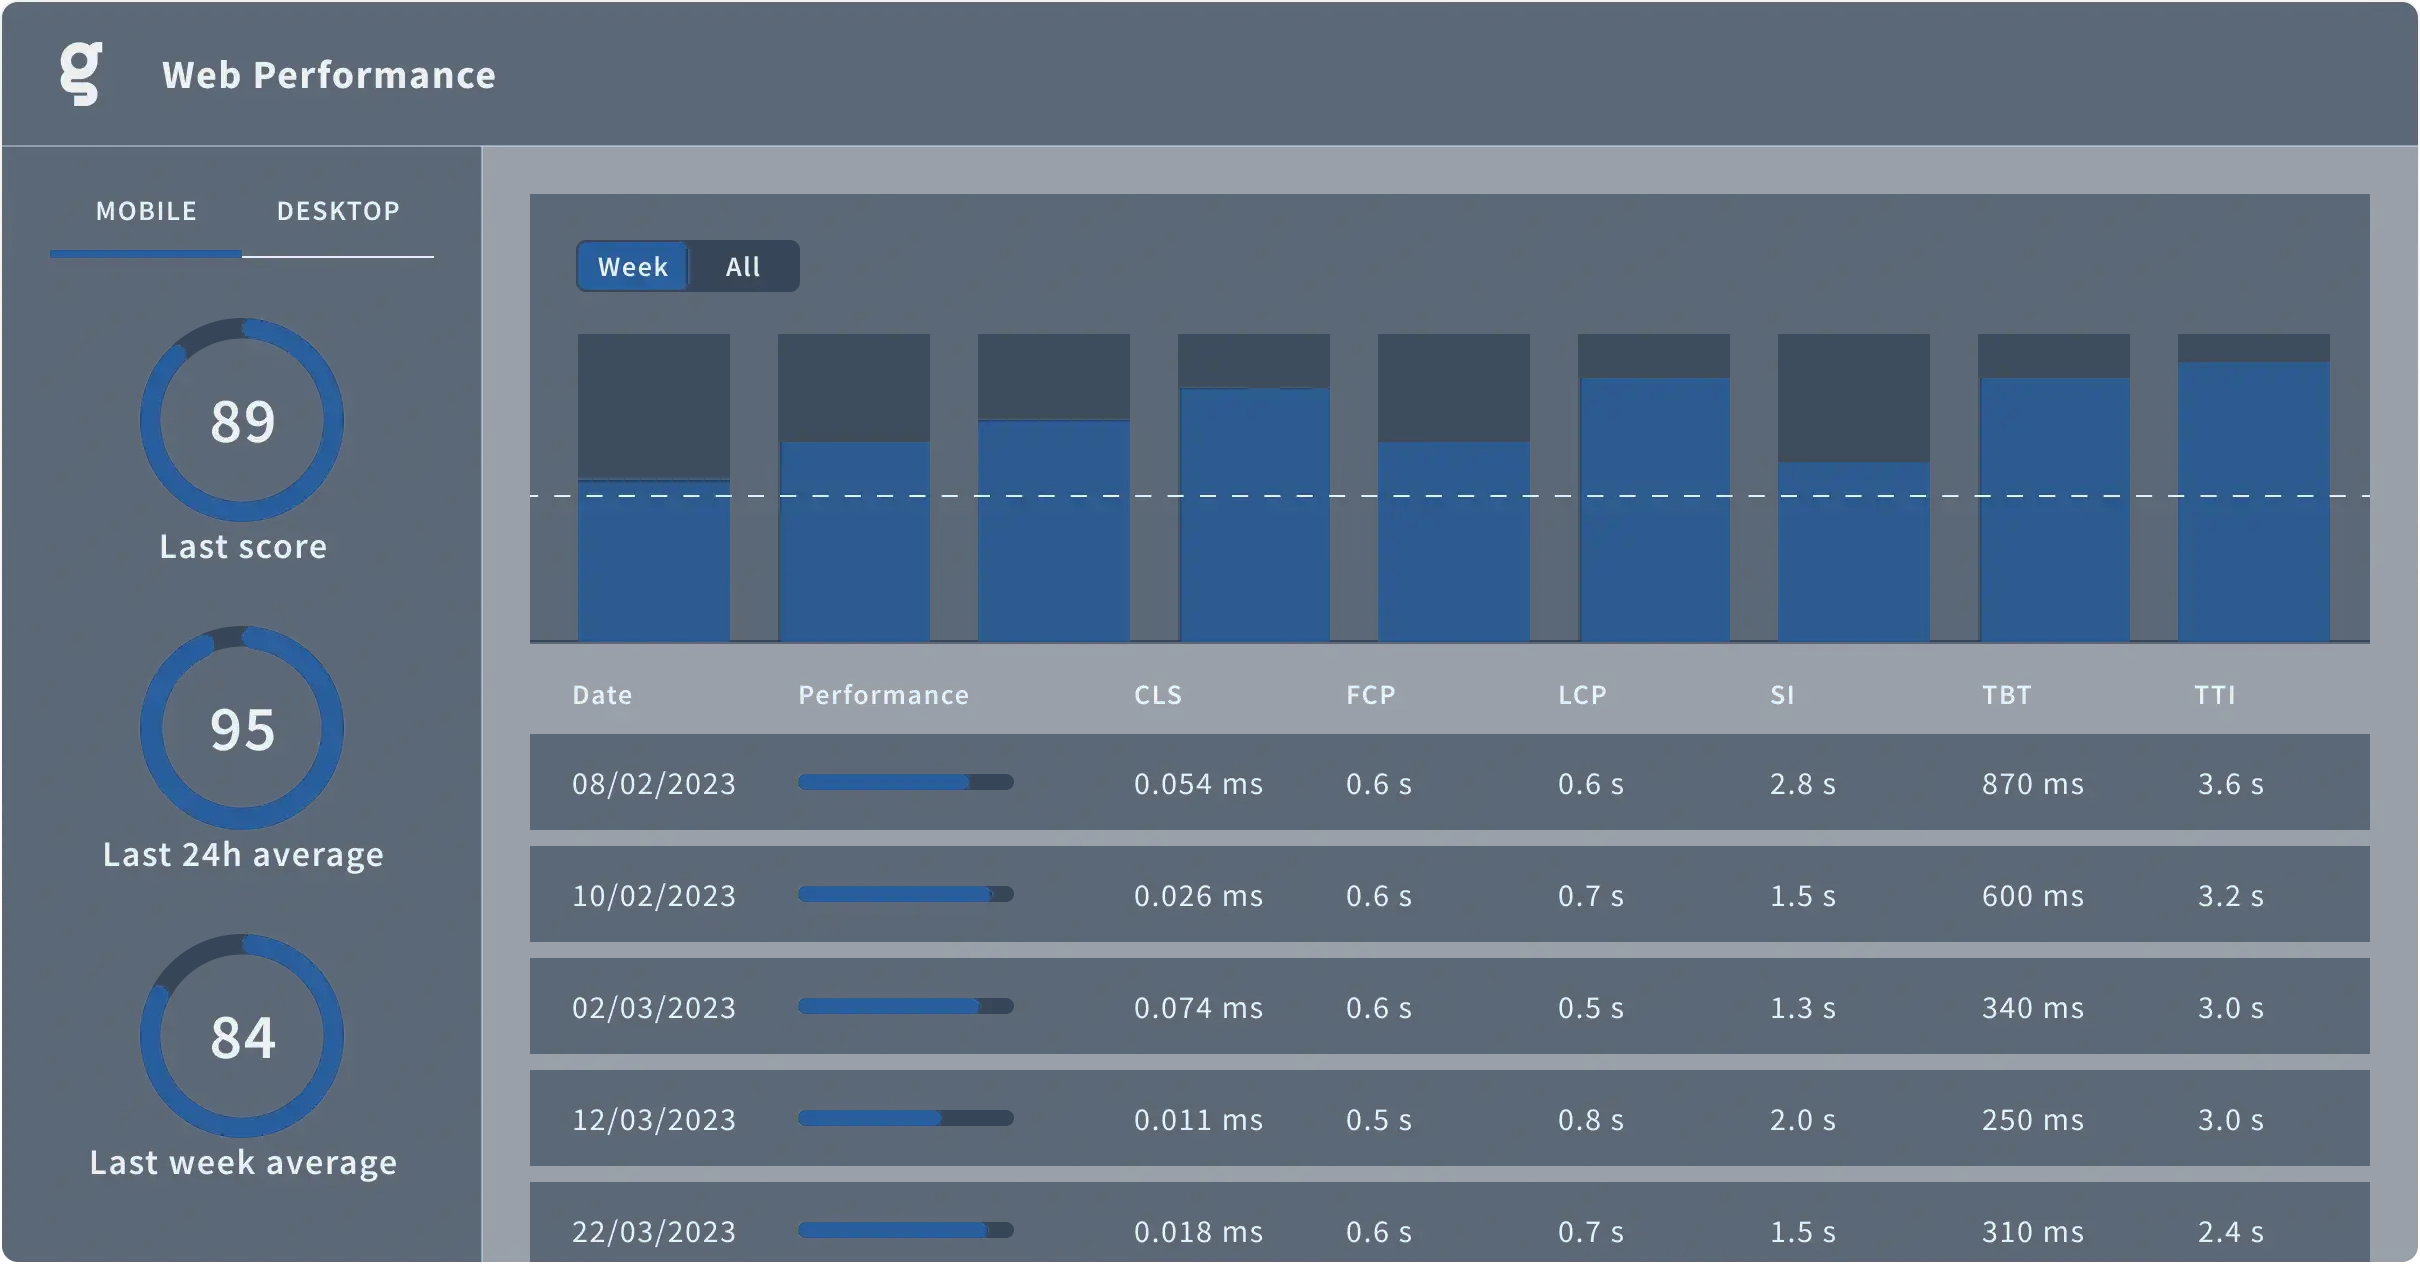
Task: Switch the filter to All
Action: coord(742,266)
